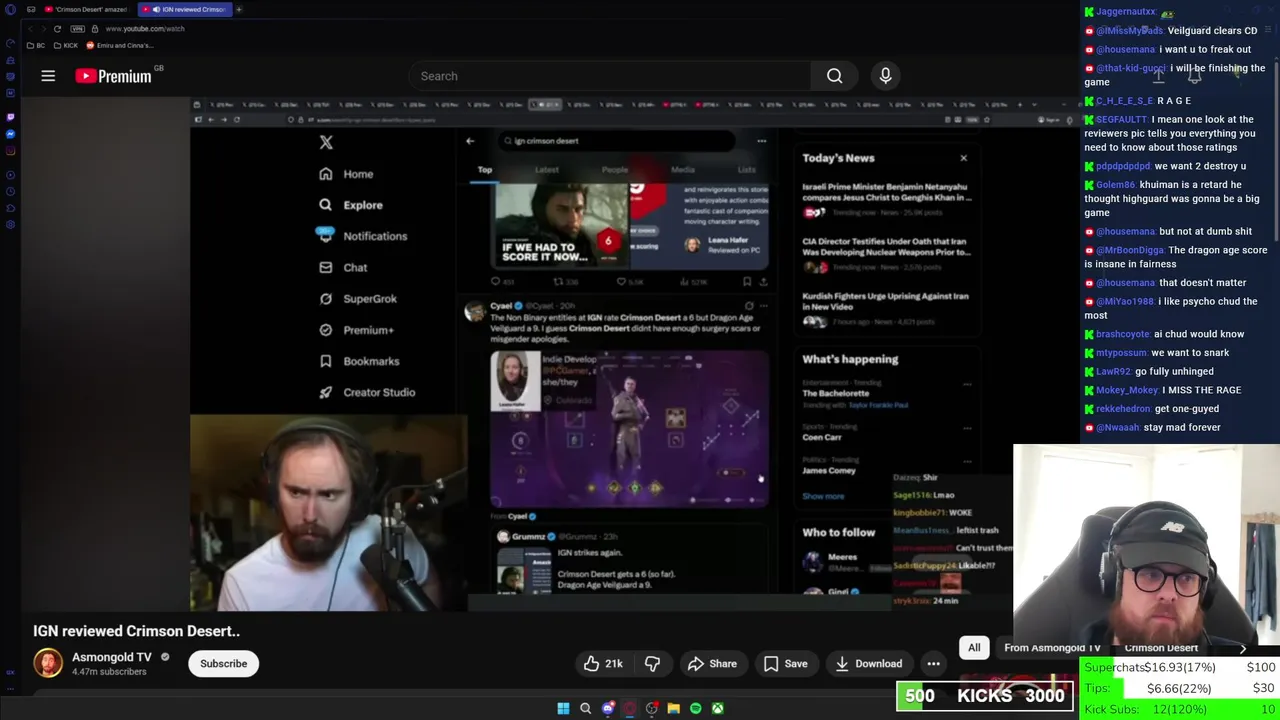
Task: Click the youtube.com/watch address bar
Action: 145,29
